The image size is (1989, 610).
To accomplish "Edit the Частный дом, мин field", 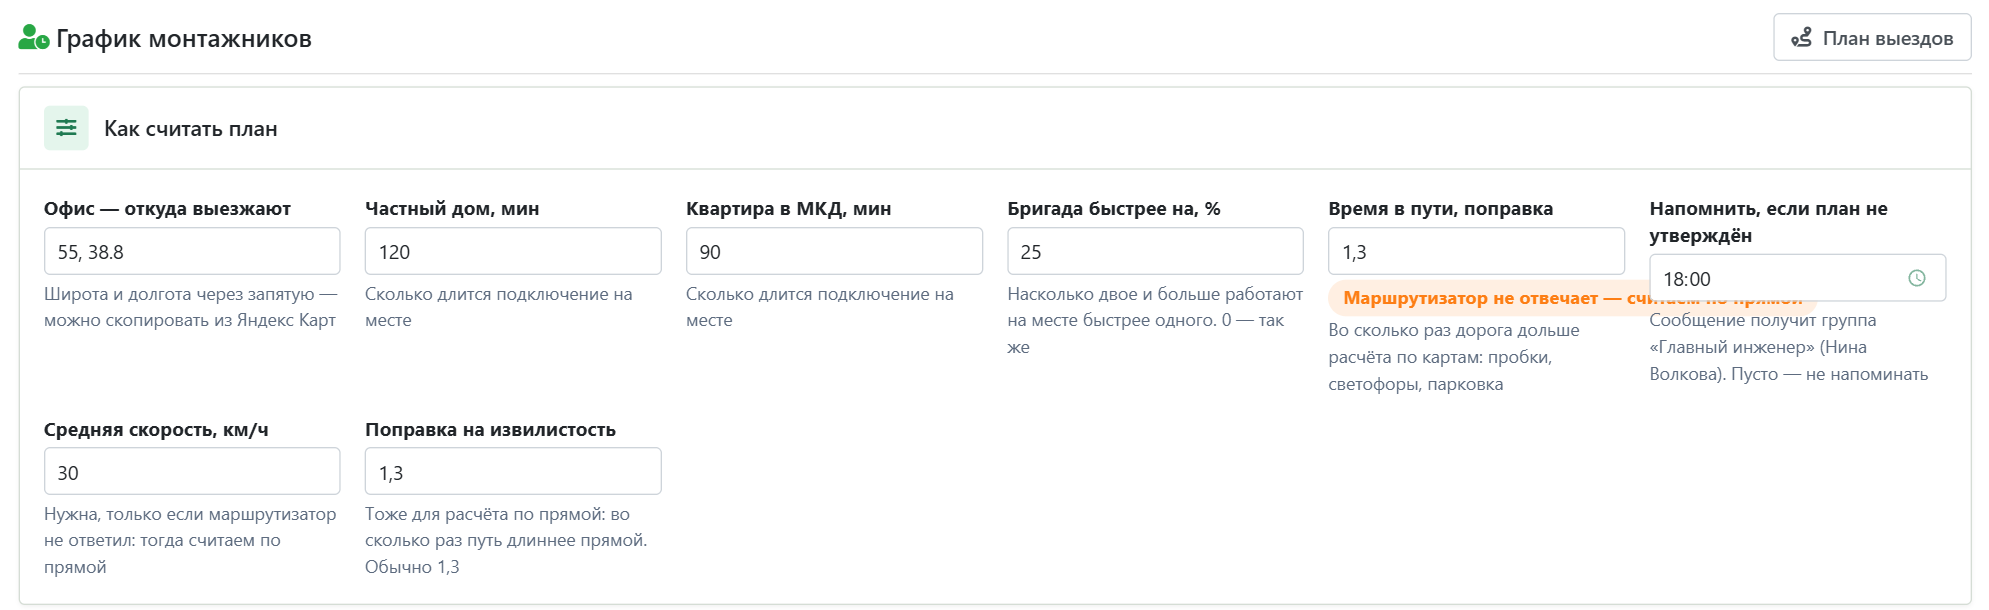I will pos(513,251).
